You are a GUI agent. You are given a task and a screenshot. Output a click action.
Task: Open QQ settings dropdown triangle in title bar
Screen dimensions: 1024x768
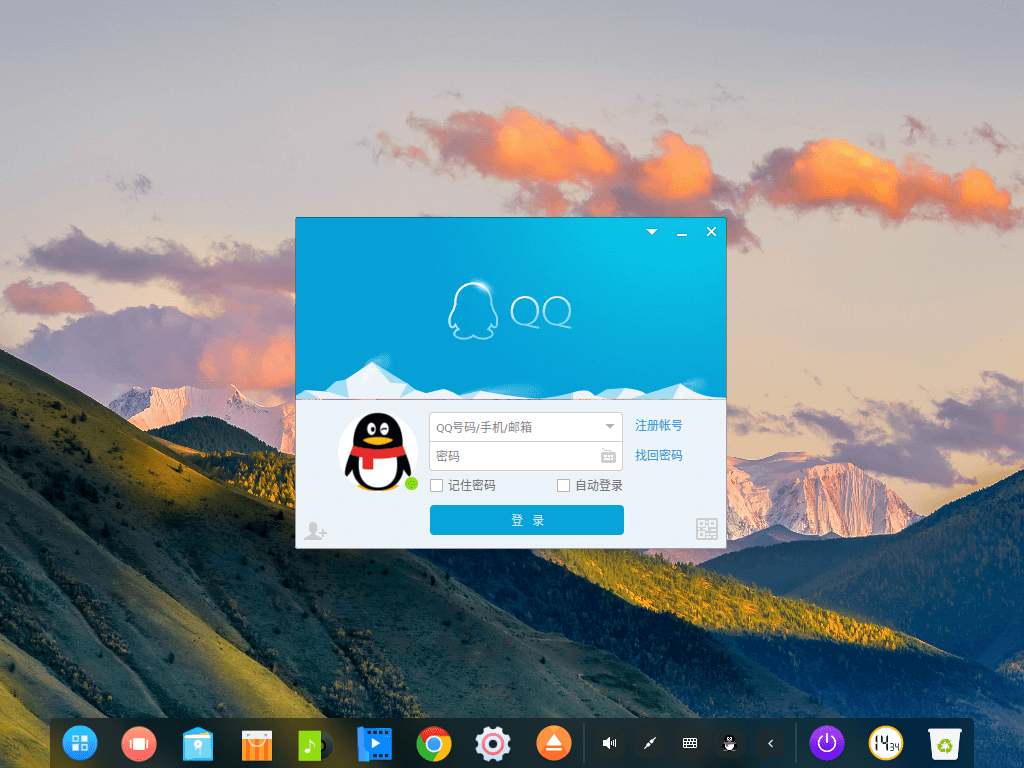[x=652, y=232]
